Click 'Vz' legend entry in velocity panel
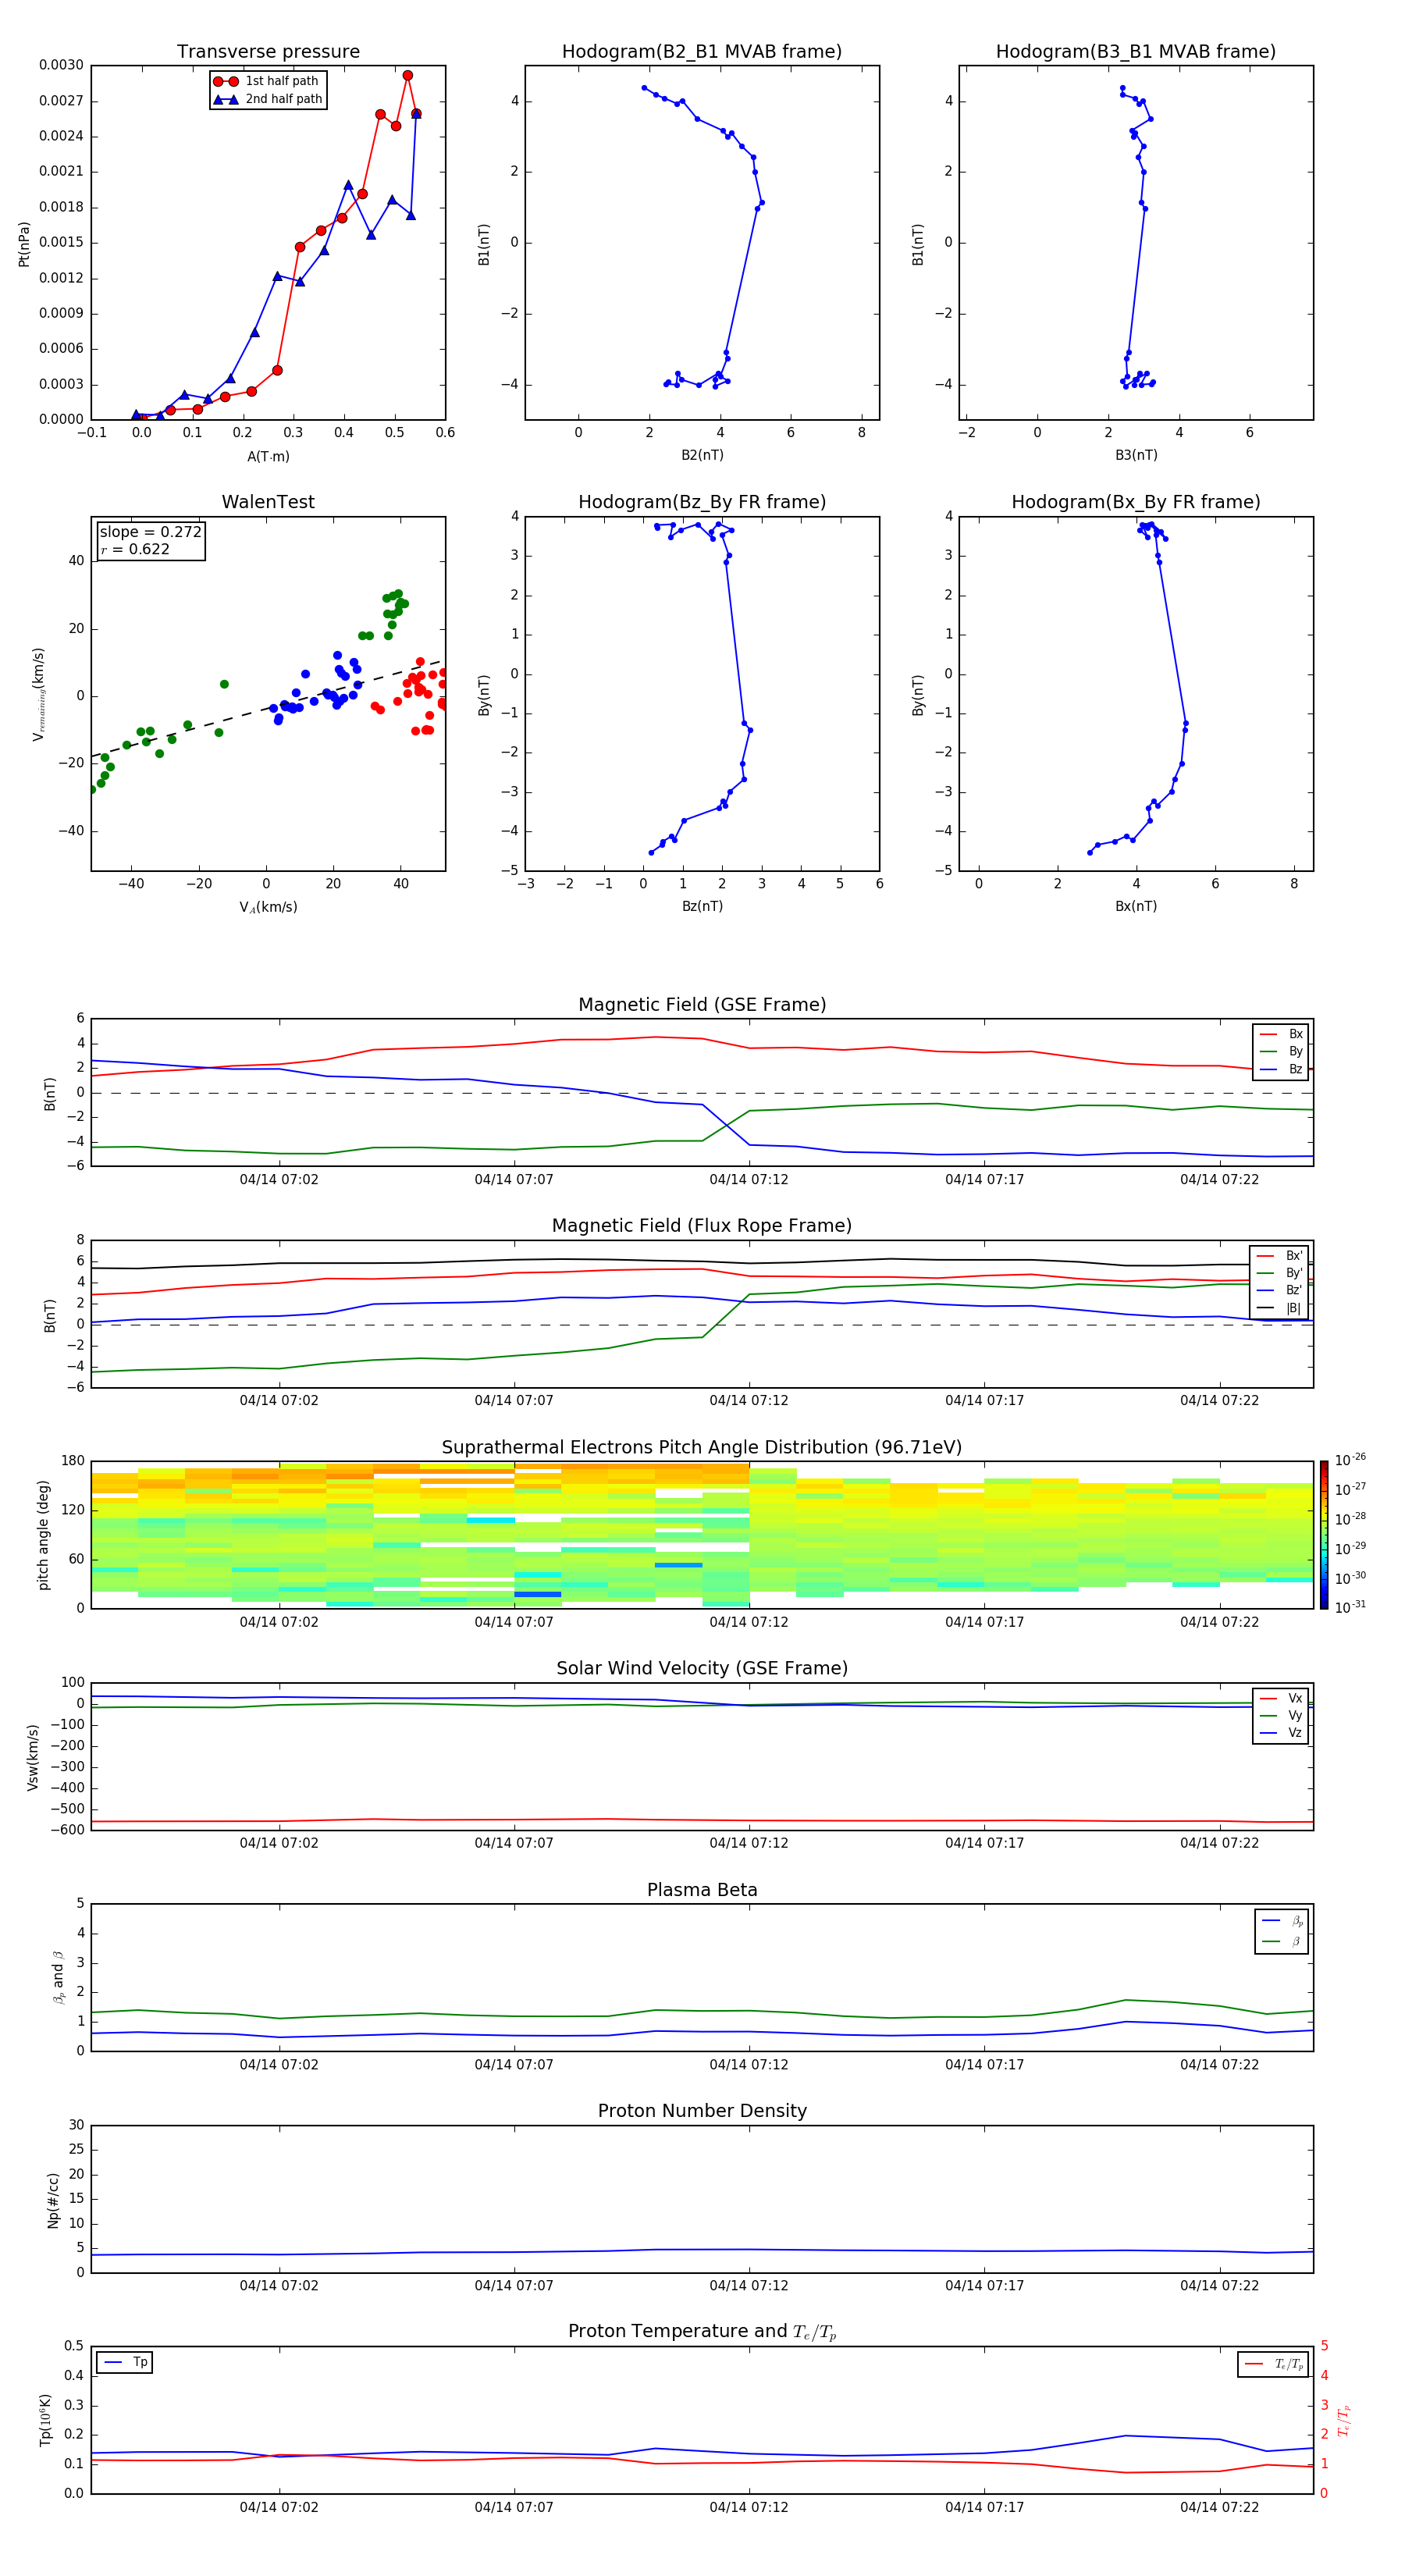1405x2576 pixels. [1282, 1732]
